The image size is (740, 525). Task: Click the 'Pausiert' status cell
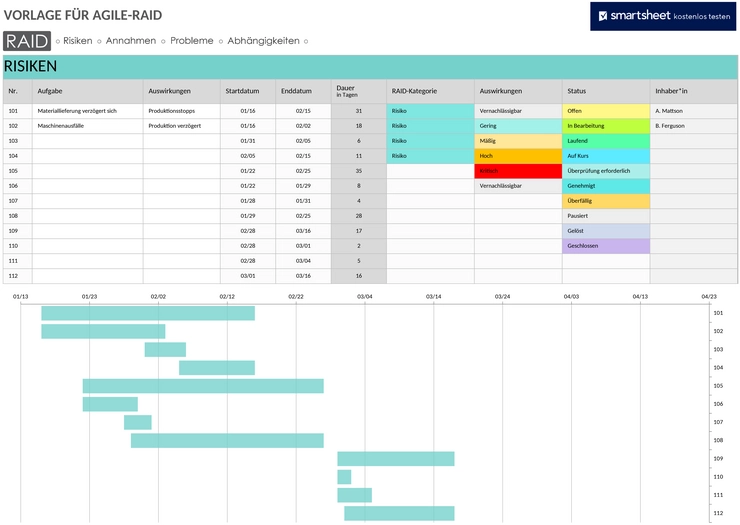click(x=606, y=216)
